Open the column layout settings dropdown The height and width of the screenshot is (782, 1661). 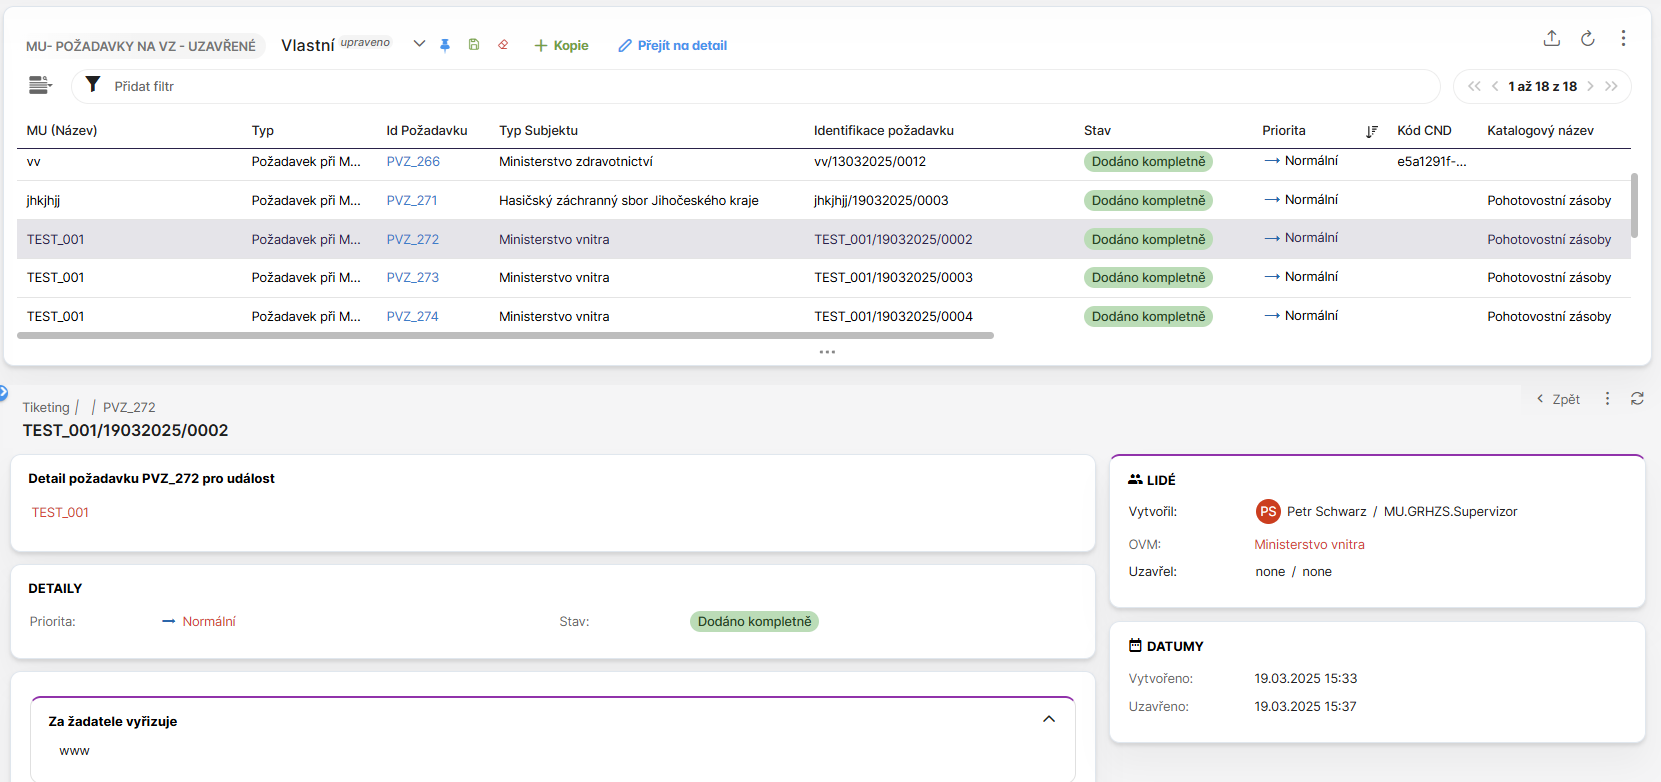40,85
